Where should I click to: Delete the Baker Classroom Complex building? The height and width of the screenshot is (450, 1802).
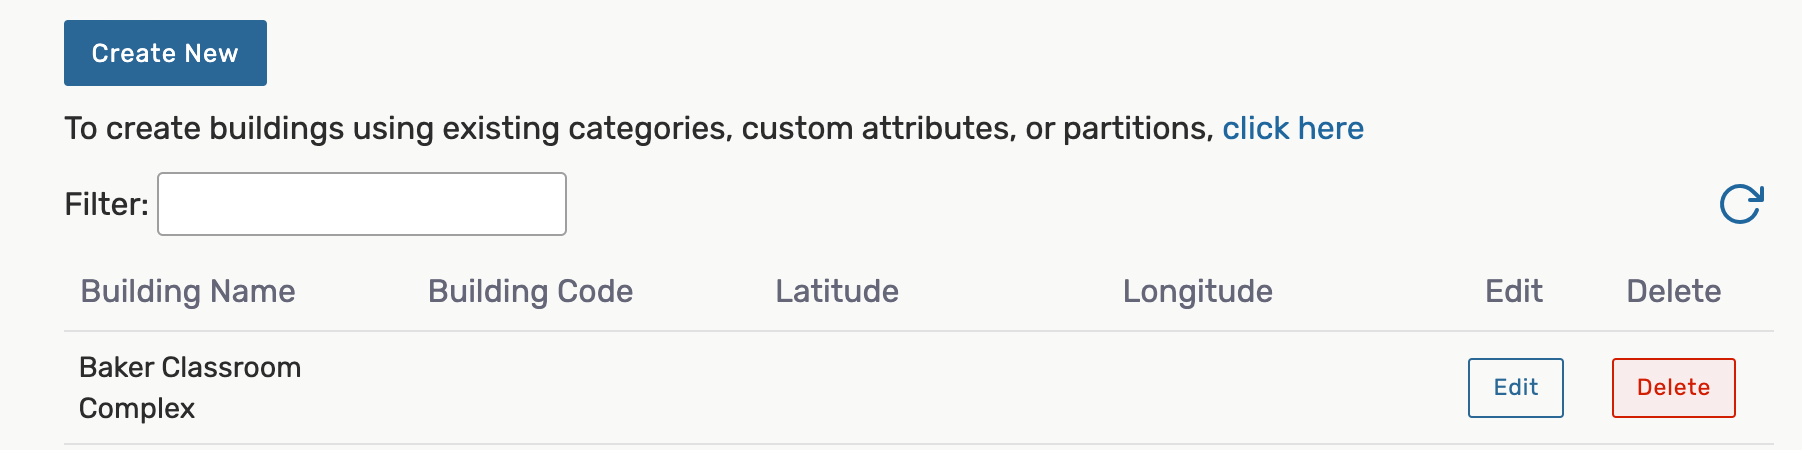1673,388
